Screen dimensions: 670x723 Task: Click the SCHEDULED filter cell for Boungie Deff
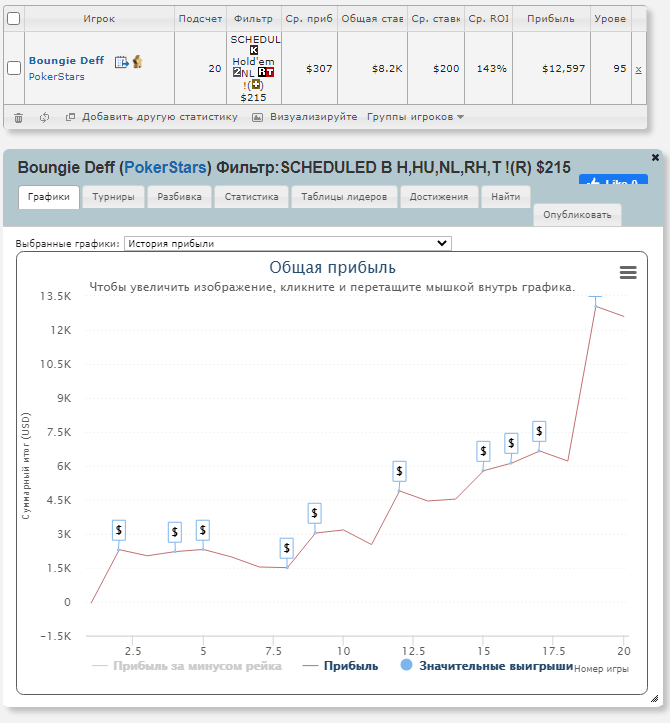coord(254,68)
